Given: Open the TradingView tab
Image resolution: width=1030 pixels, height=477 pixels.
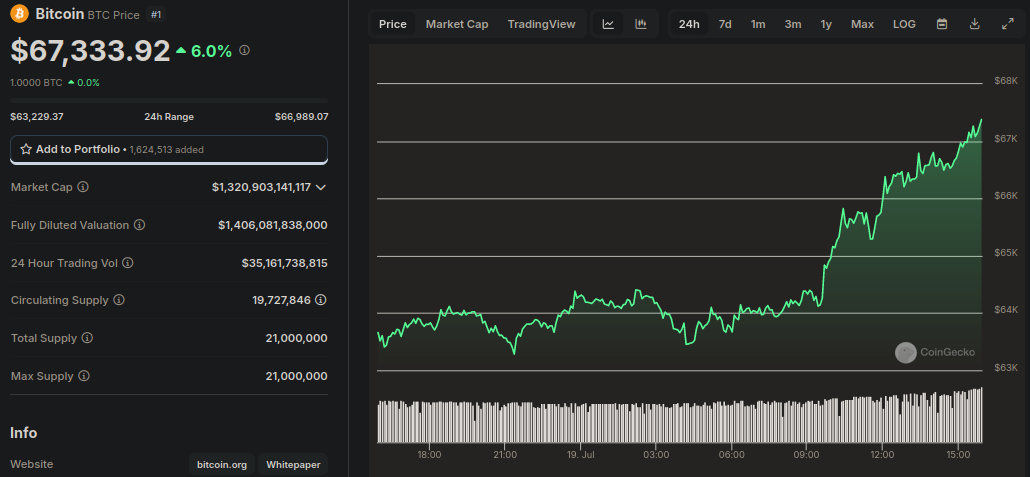Looking at the screenshot, I should tap(541, 24).
